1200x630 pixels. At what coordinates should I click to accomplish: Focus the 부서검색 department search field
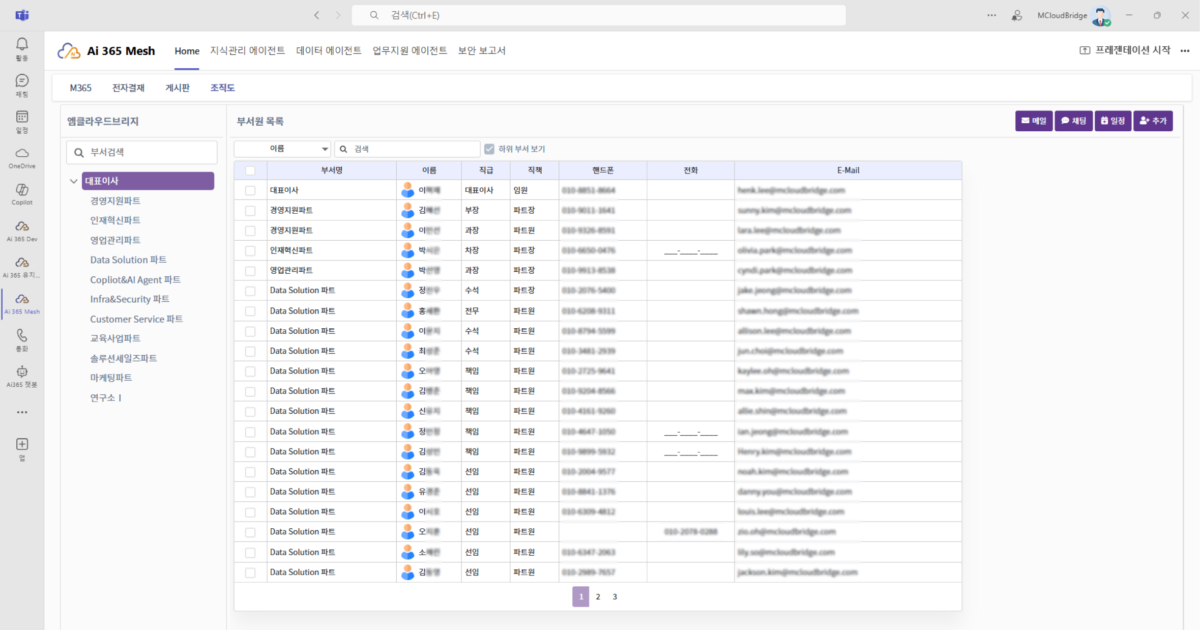click(141, 152)
